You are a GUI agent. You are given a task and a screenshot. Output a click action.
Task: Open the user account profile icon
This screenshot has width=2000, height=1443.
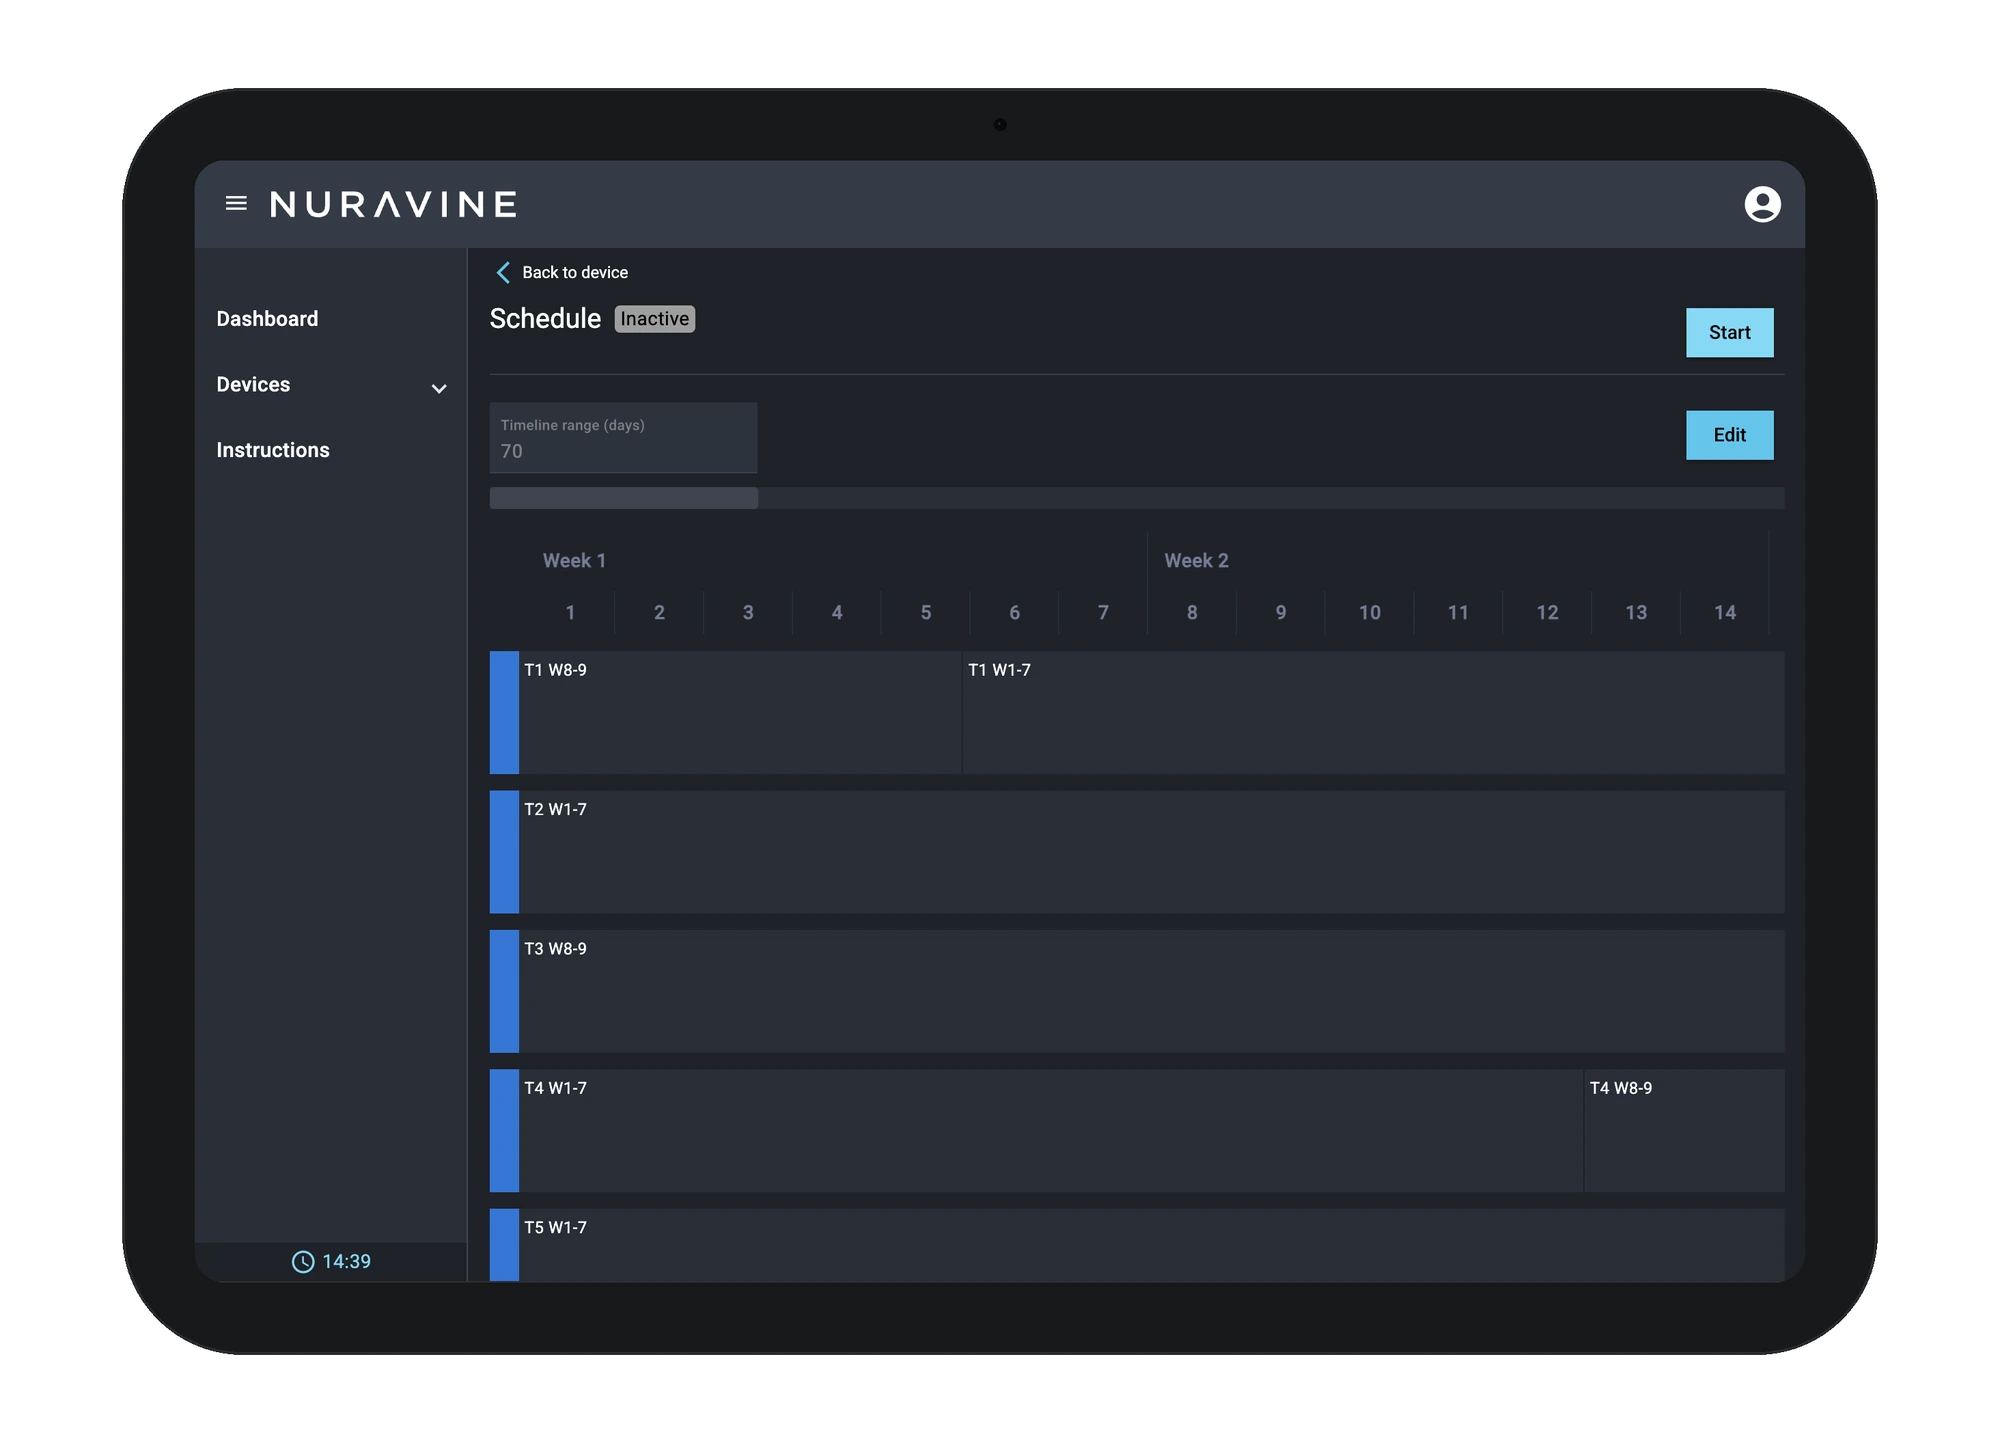(1762, 204)
